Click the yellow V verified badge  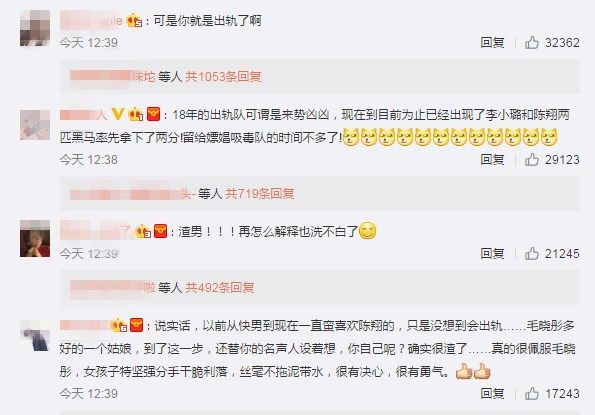tap(118, 114)
